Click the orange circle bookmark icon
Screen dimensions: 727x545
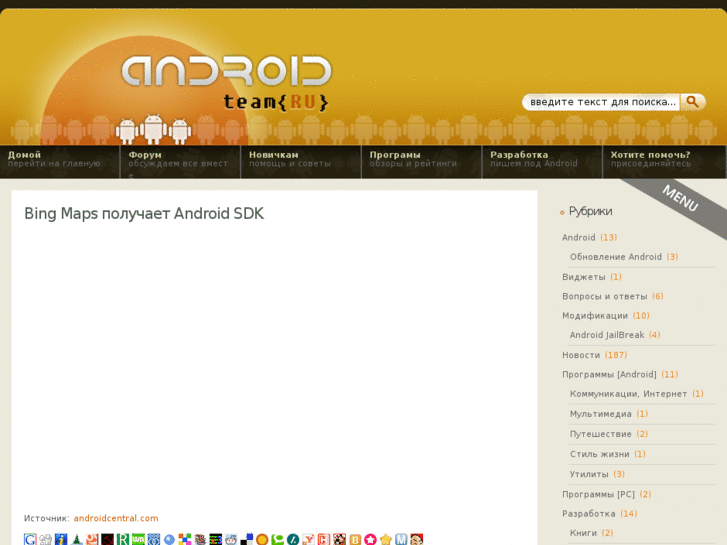pyautogui.click(x=262, y=539)
